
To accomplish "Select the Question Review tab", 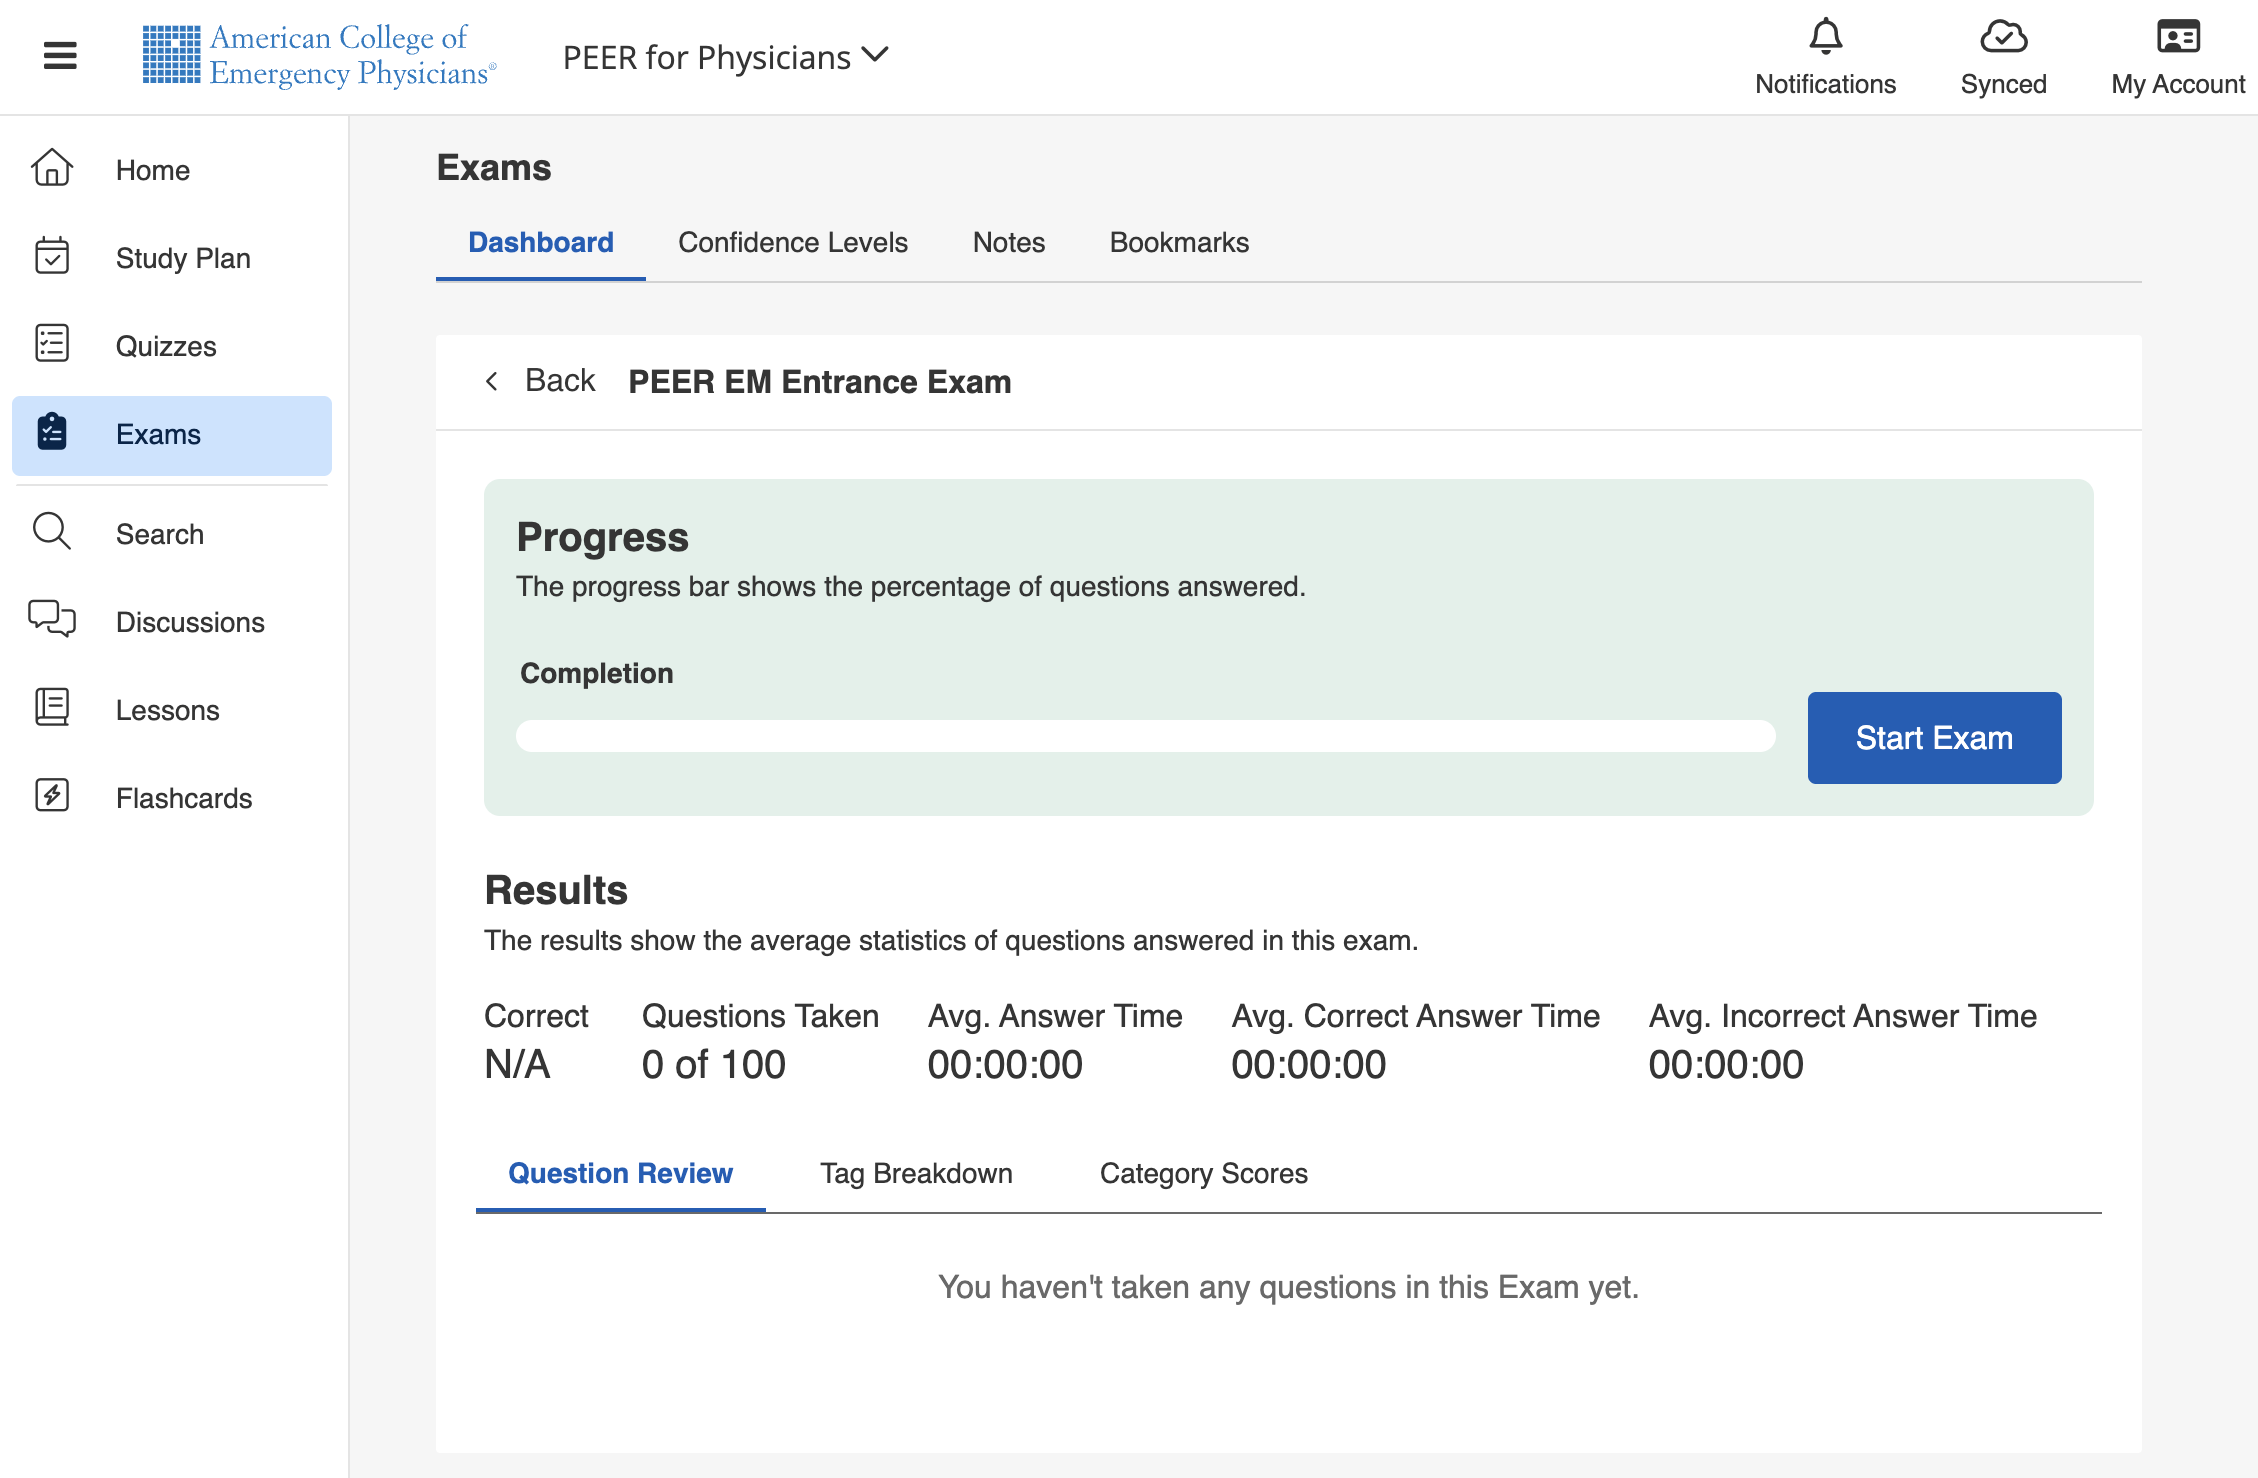I will click(621, 1174).
